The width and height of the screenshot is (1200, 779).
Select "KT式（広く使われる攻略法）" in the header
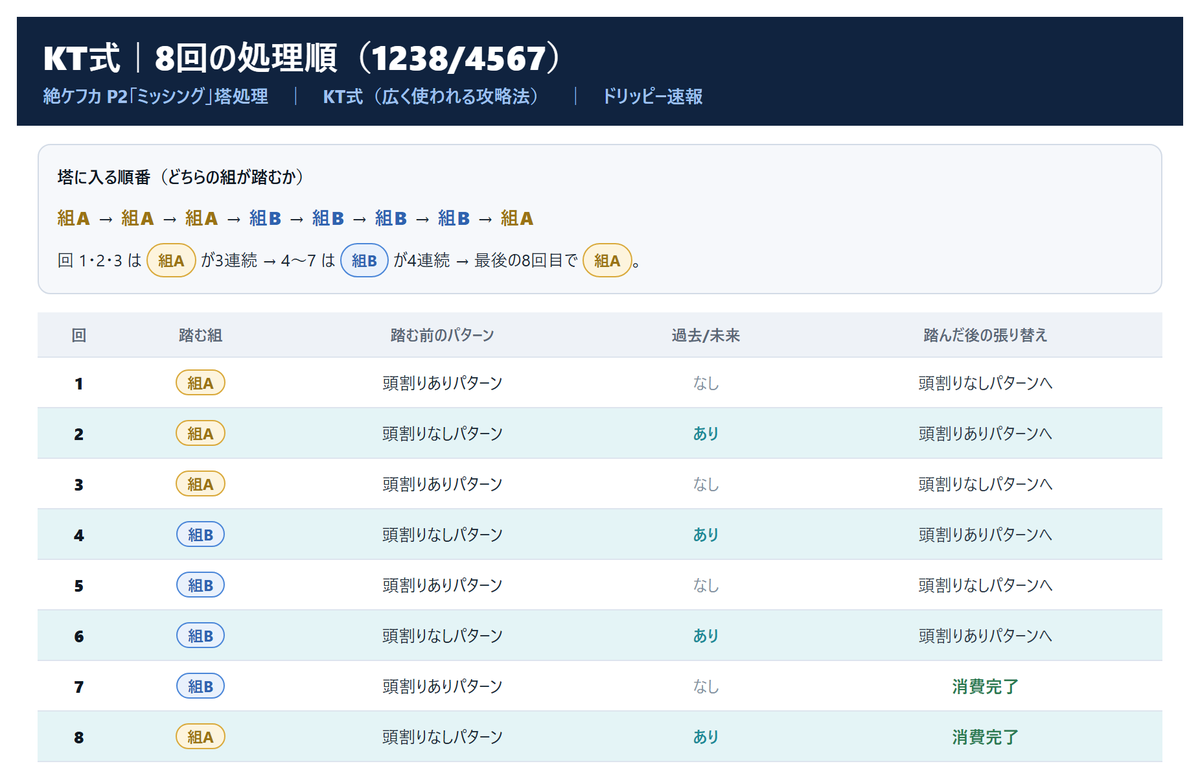(x=432, y=97)
